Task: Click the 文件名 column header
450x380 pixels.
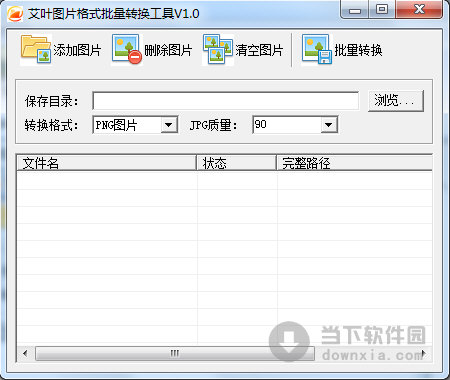Action: (x=107, y=163)
